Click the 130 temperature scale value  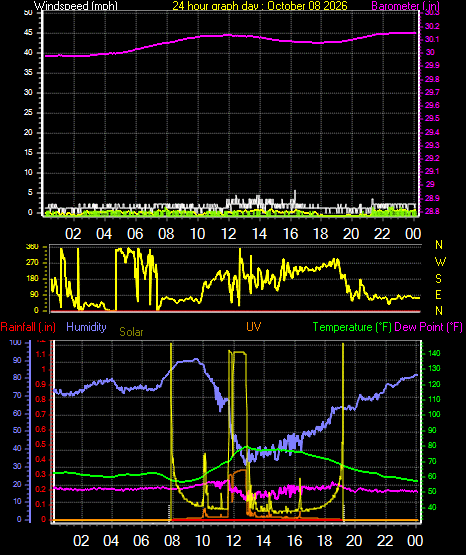[434, 368]
